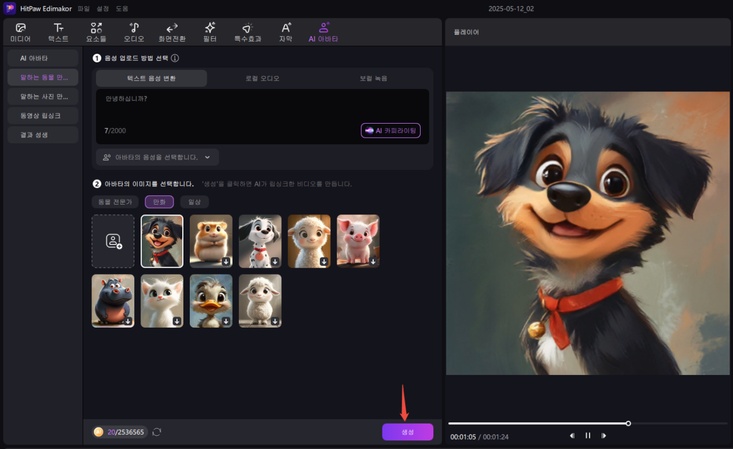Select the pink pig avatar thumbnail
Viewport: 733px width, 449px height.
tap(358, 241)
